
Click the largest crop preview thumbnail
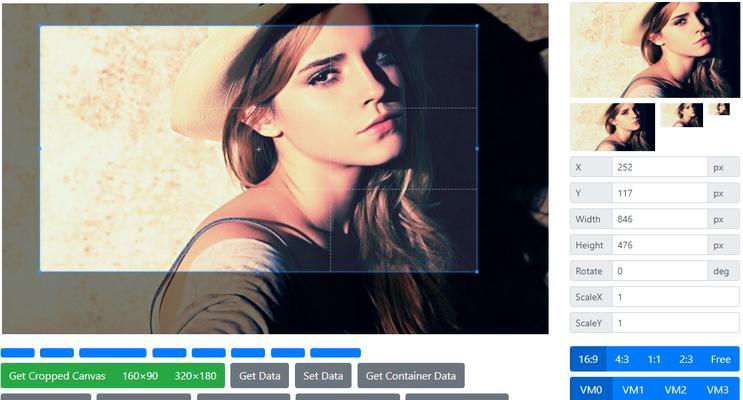(x=654, y=50)
